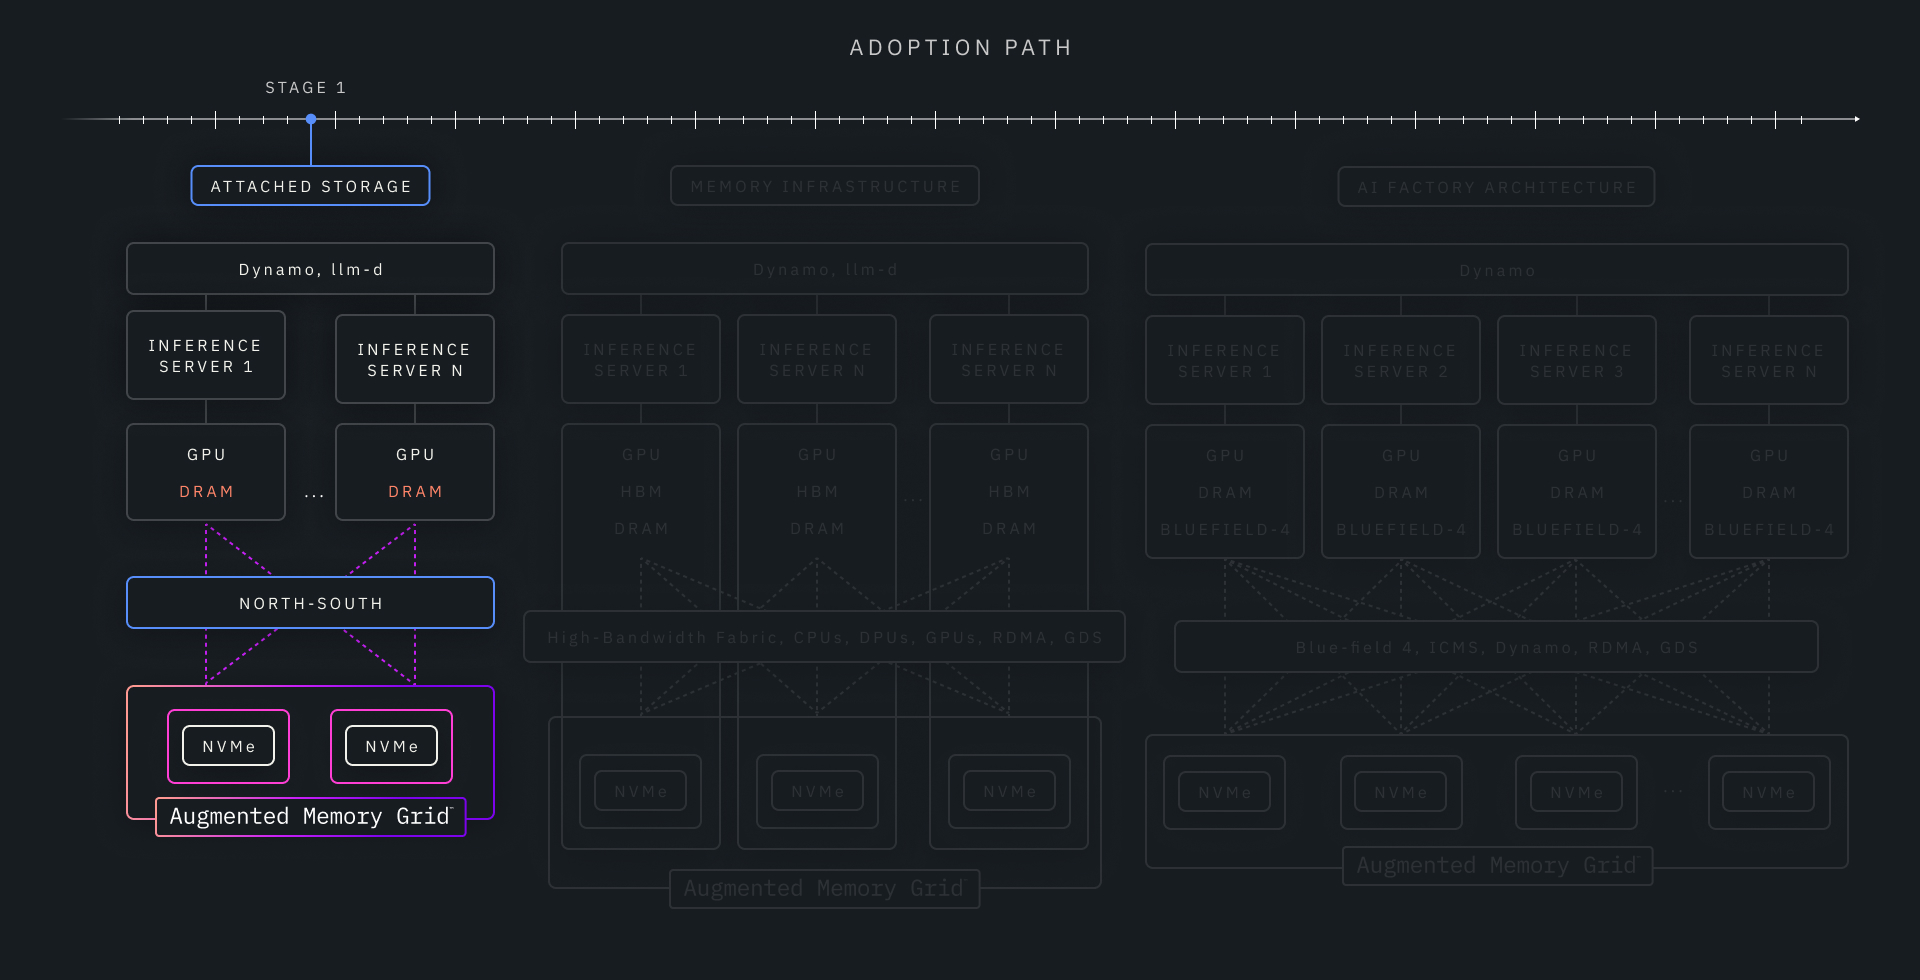Viewport: 1920px width, 980px height.
Task: Click the orange DRAM label under Inference Server 1
Action: tap(206, 491)
